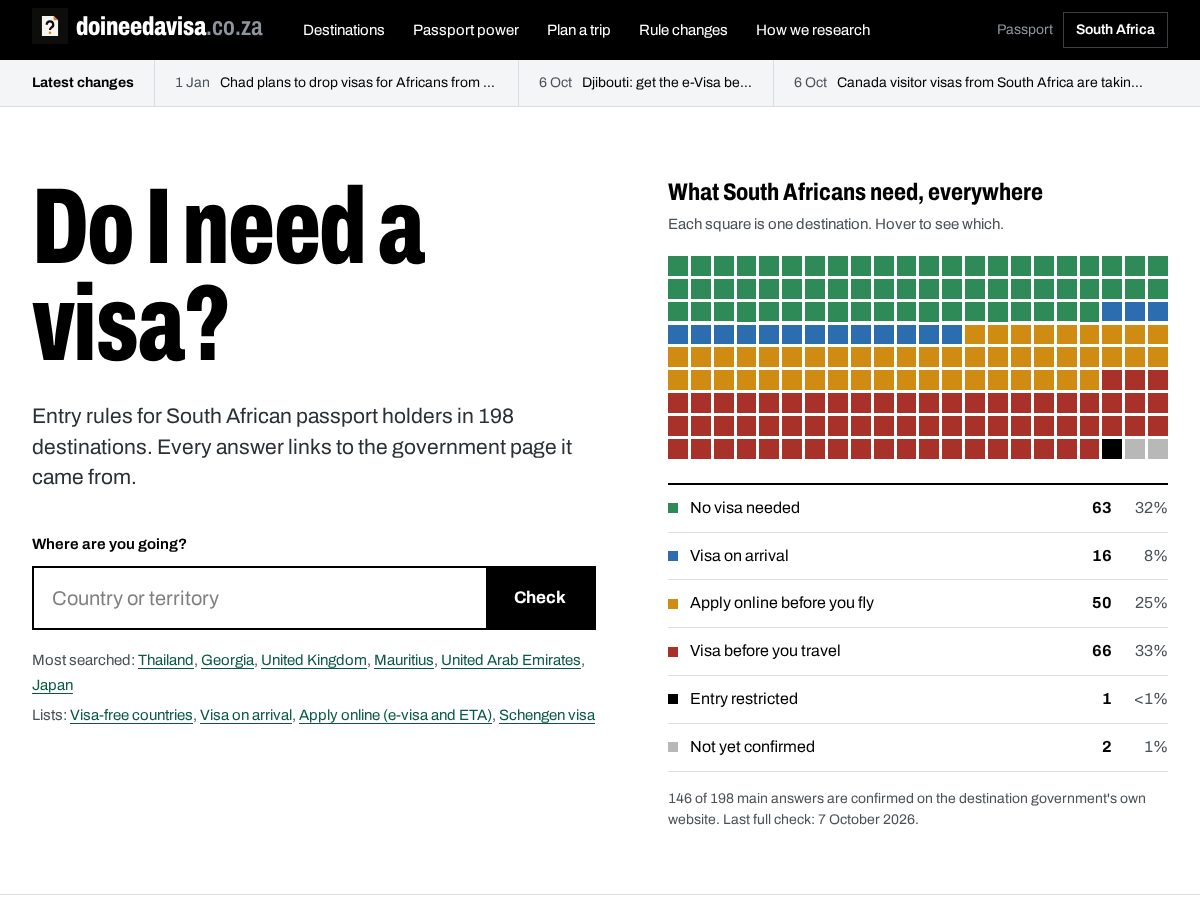This screenshot has width=1200, height=900.
Task: Open United Kingdom link
Action: click(314, 660)
